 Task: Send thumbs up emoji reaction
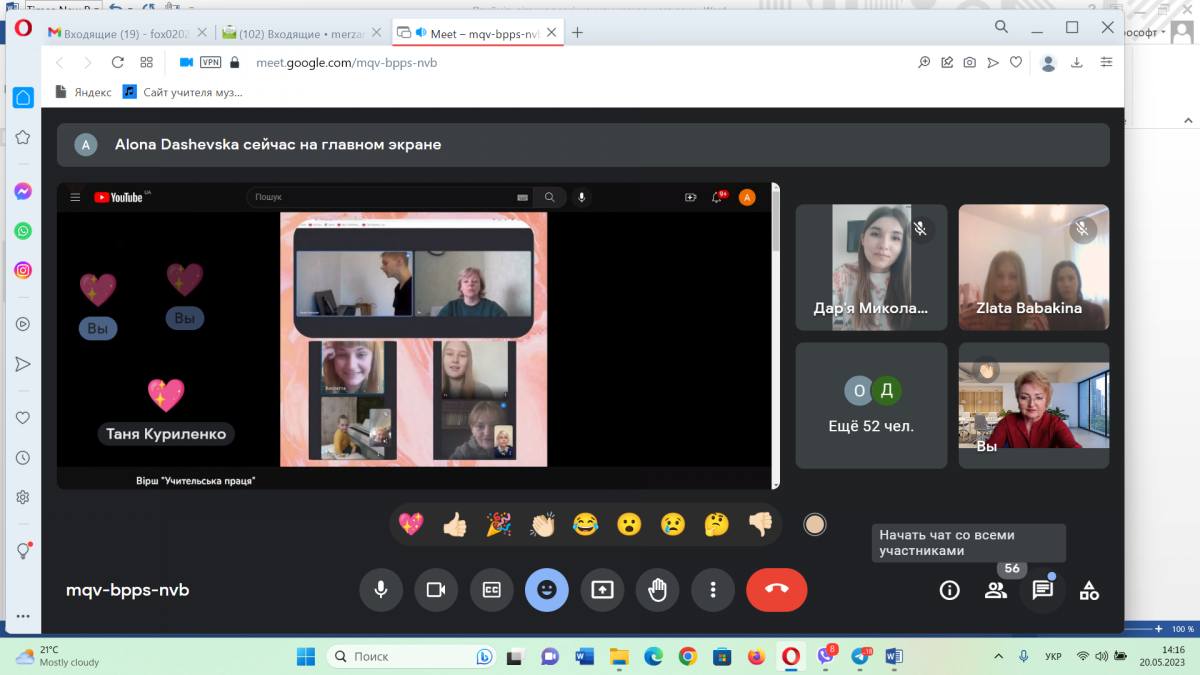coord(454,524)
